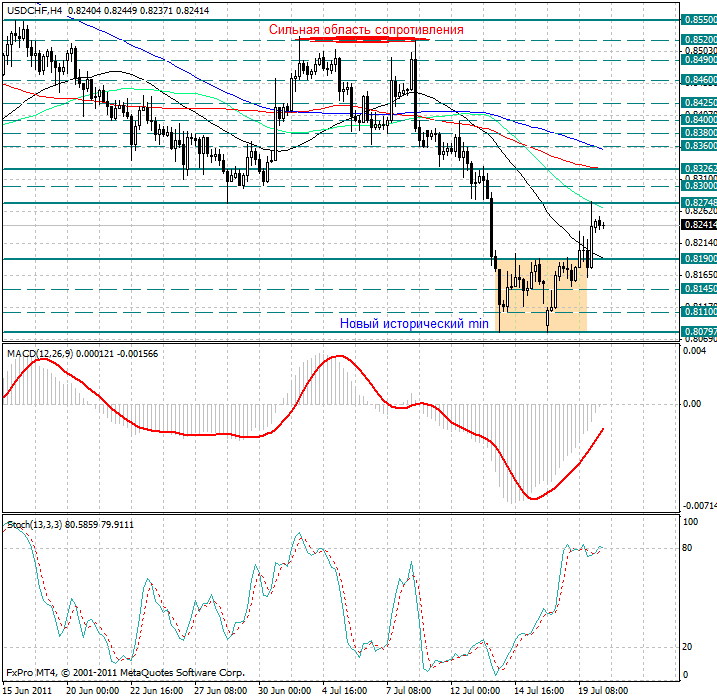Select the red resistance text annotation
The image size is (717, 698).
click(x=366, y=30)
